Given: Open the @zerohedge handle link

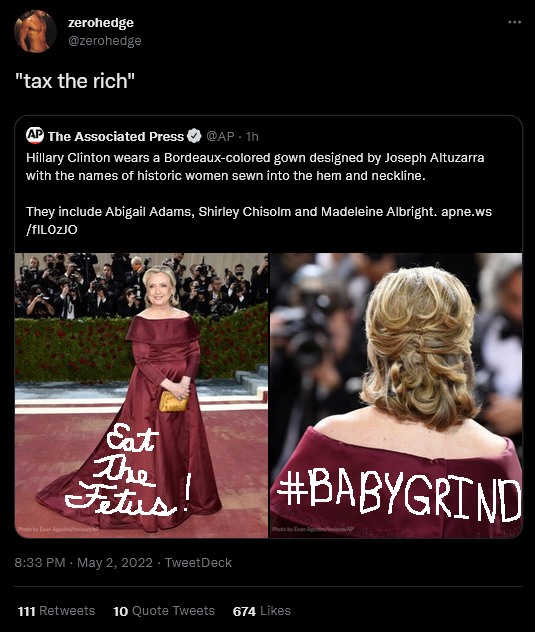Looking at the screenshot, I should [x=105, y=41].
